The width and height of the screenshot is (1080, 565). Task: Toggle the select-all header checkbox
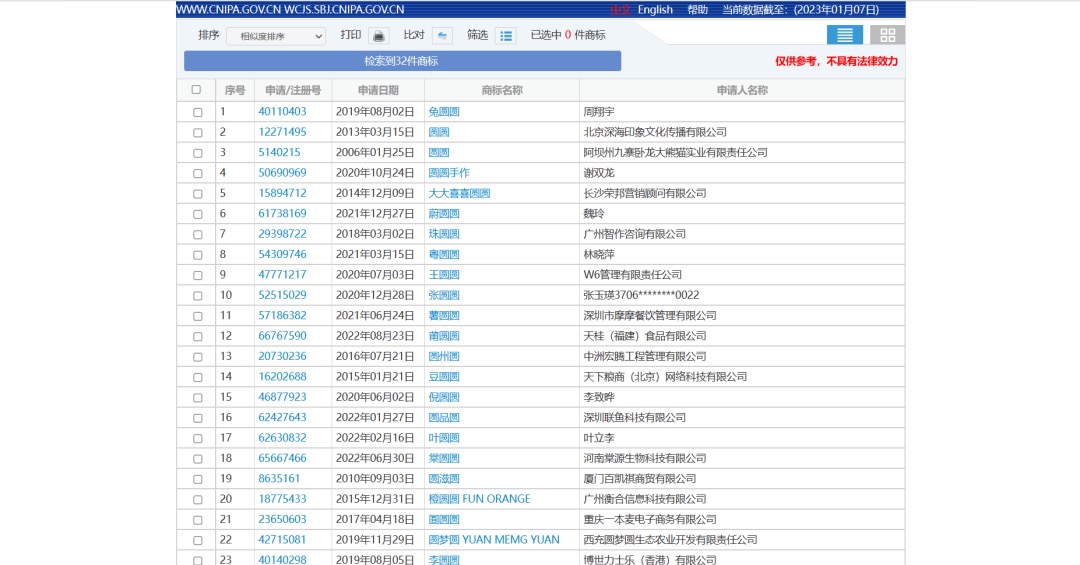(x=196, y=90)
